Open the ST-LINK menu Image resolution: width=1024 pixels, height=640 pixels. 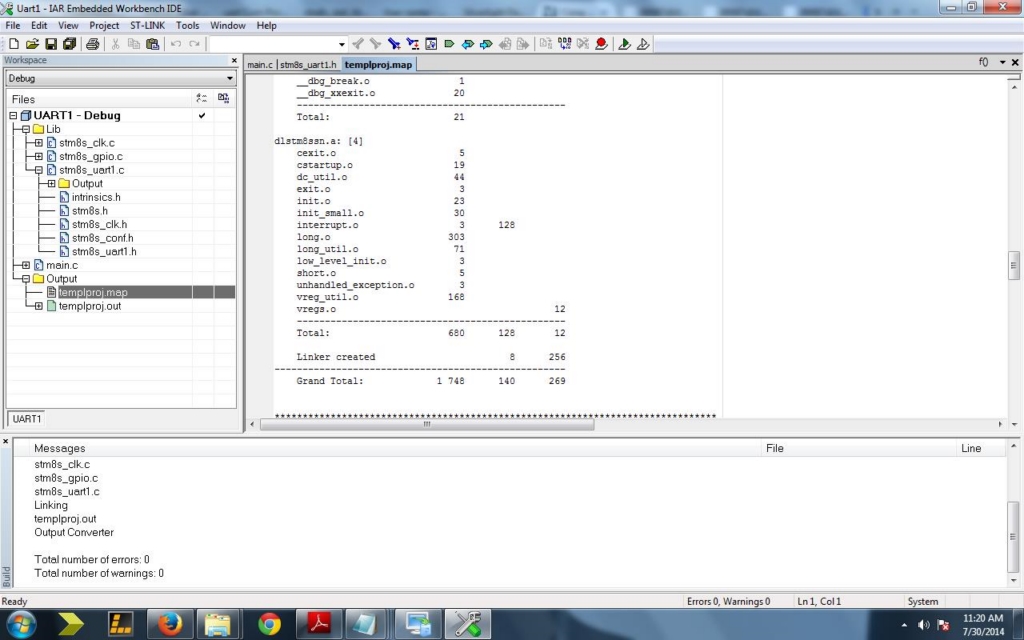pos(148,25)
